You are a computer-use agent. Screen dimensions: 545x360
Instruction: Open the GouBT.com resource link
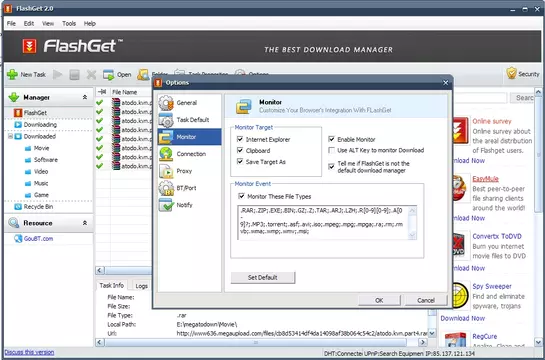[x=38, y=239]
